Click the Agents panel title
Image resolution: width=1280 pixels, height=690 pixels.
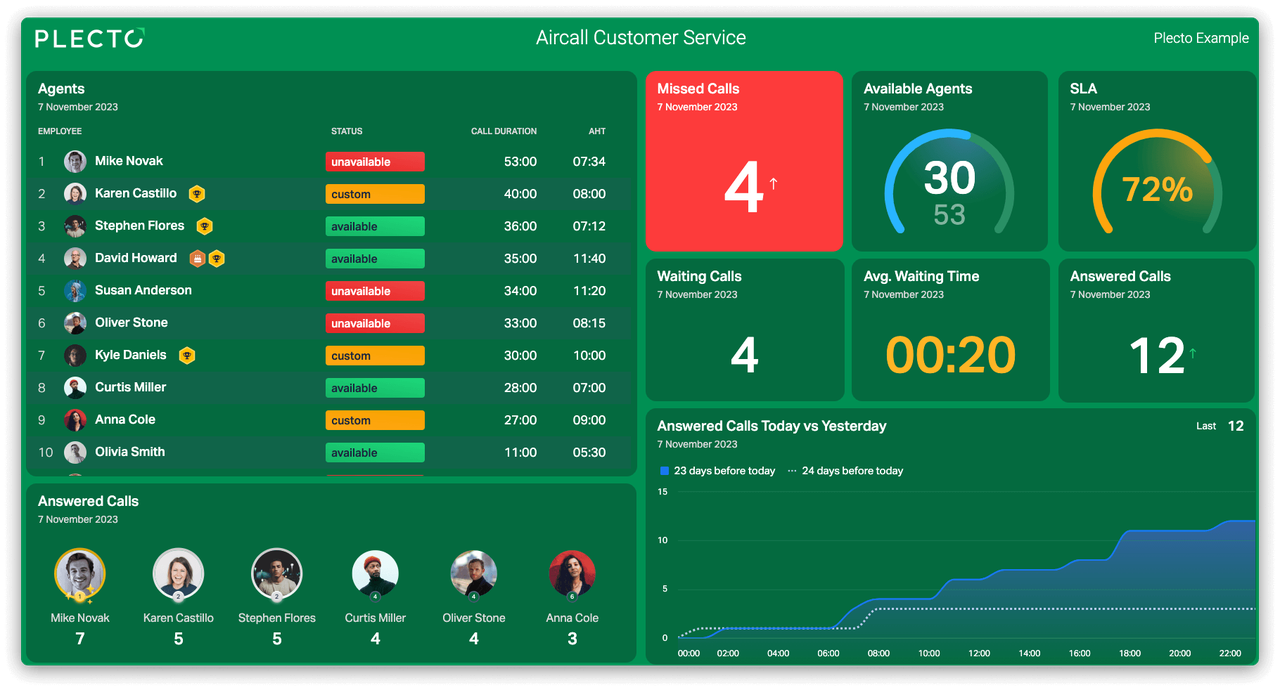tap(61, 89)
